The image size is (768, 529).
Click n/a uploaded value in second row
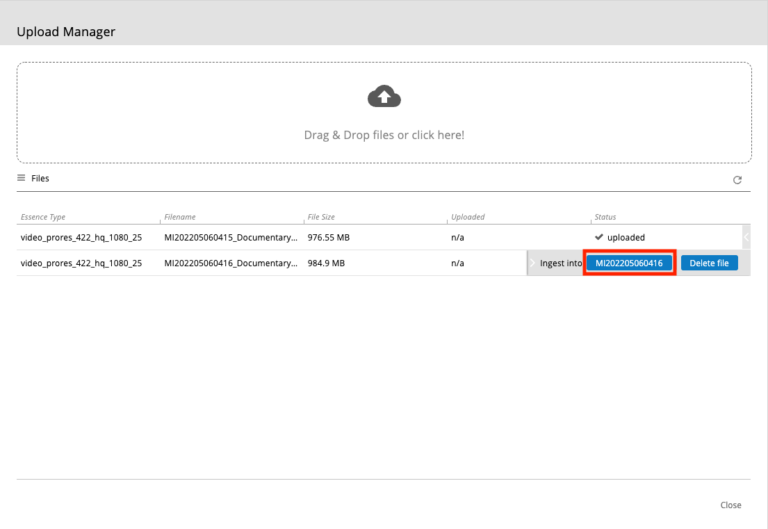[x=457, y=263]
